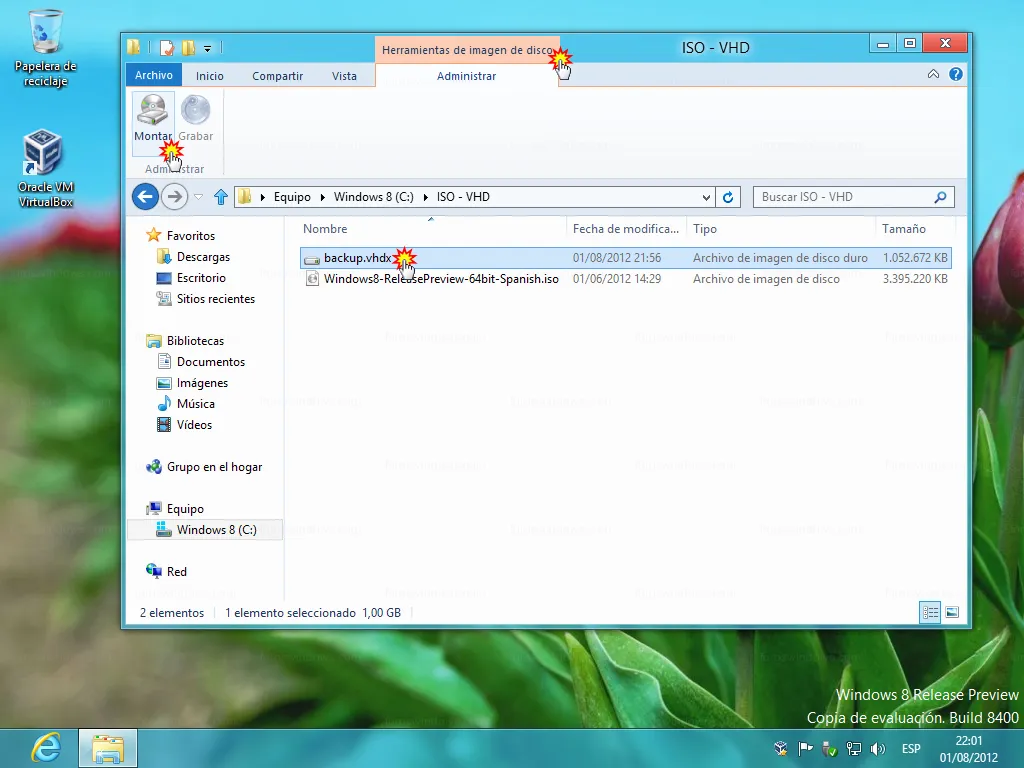Select the Oracle VM VirtualBox desktop shortcut

(x=46, y=168)
